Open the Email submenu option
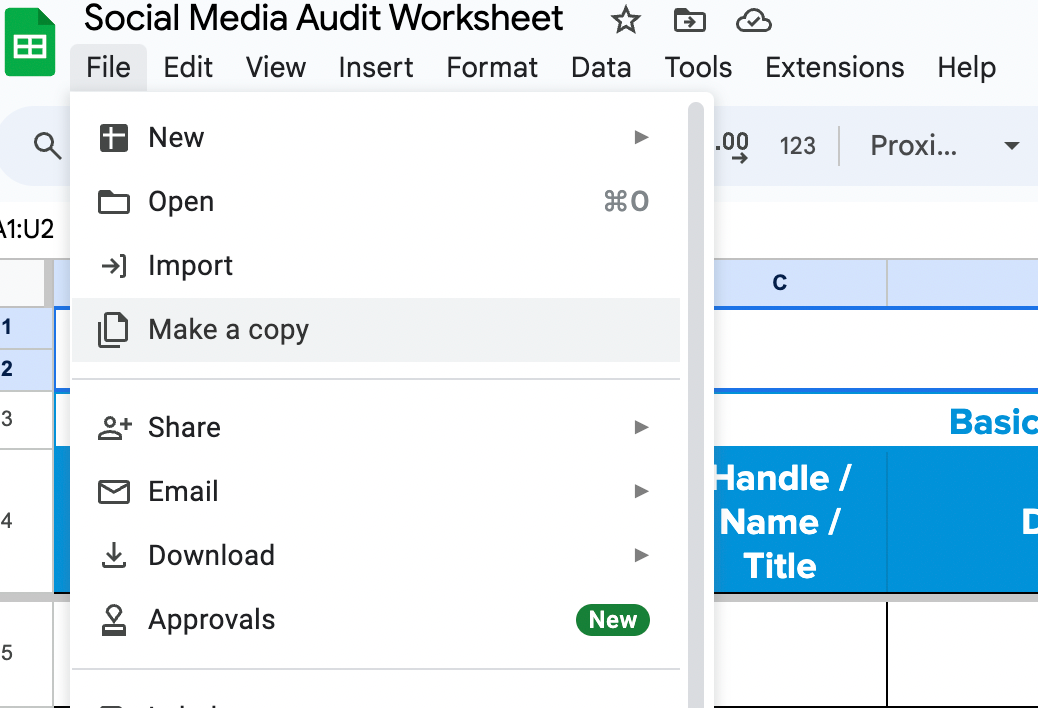Viewport: 1038px width, 708px height. point(183,491)
